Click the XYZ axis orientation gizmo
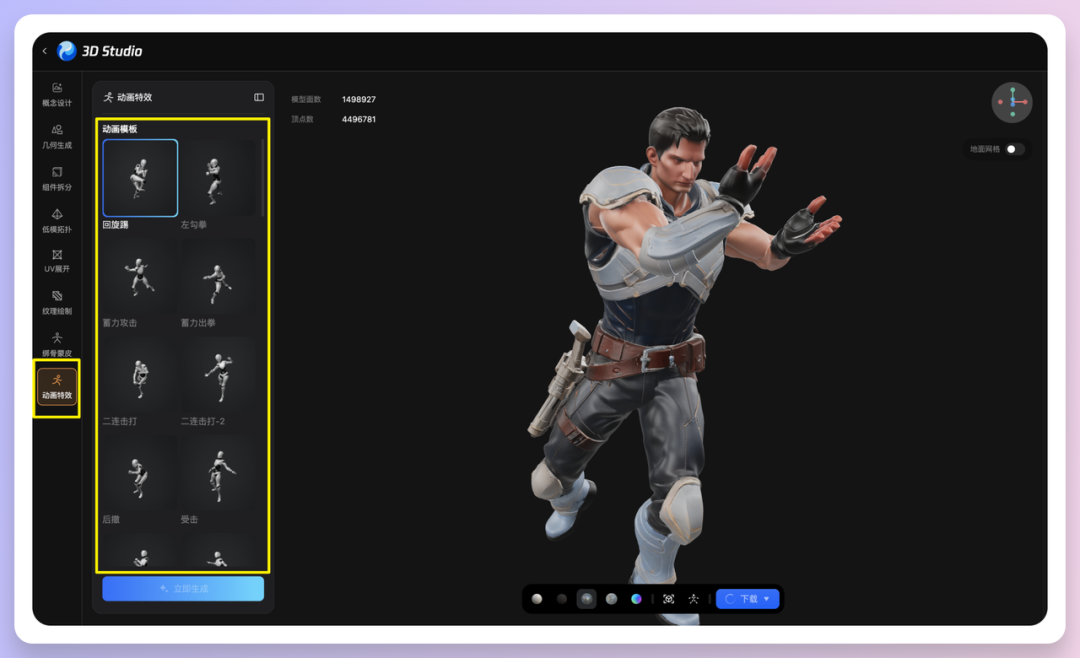Viewport: 1080px width, 658px height. point(1012,102)
